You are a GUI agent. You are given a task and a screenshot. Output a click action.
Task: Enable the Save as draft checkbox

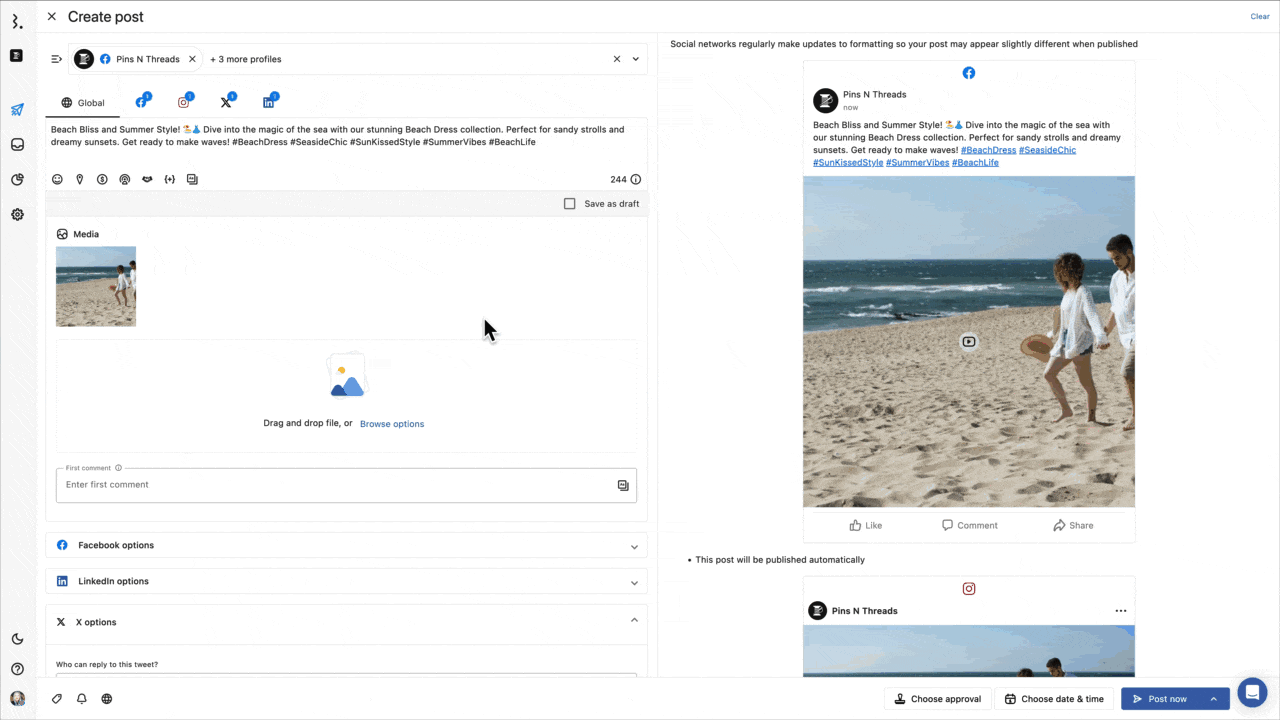570,204
